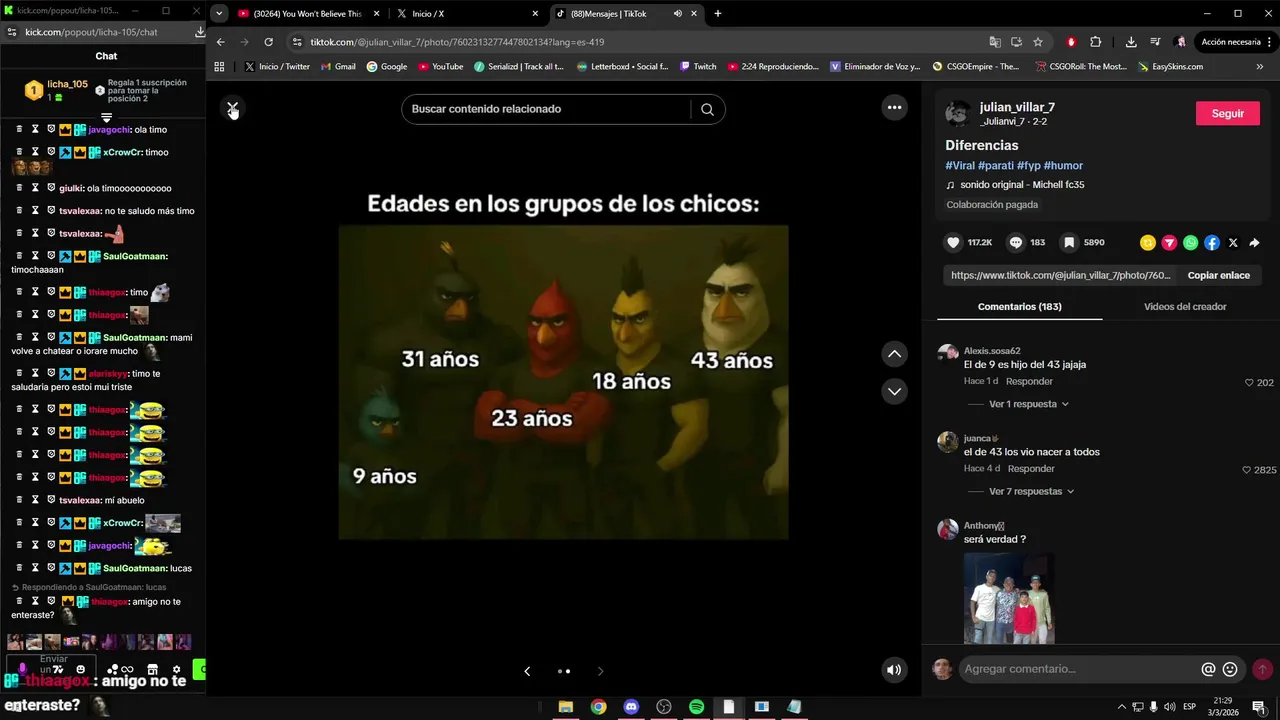Viewport: 1280px width, 720px height.
Task: Switch to Videos del creador tab
Action: tap(1185, 306)
